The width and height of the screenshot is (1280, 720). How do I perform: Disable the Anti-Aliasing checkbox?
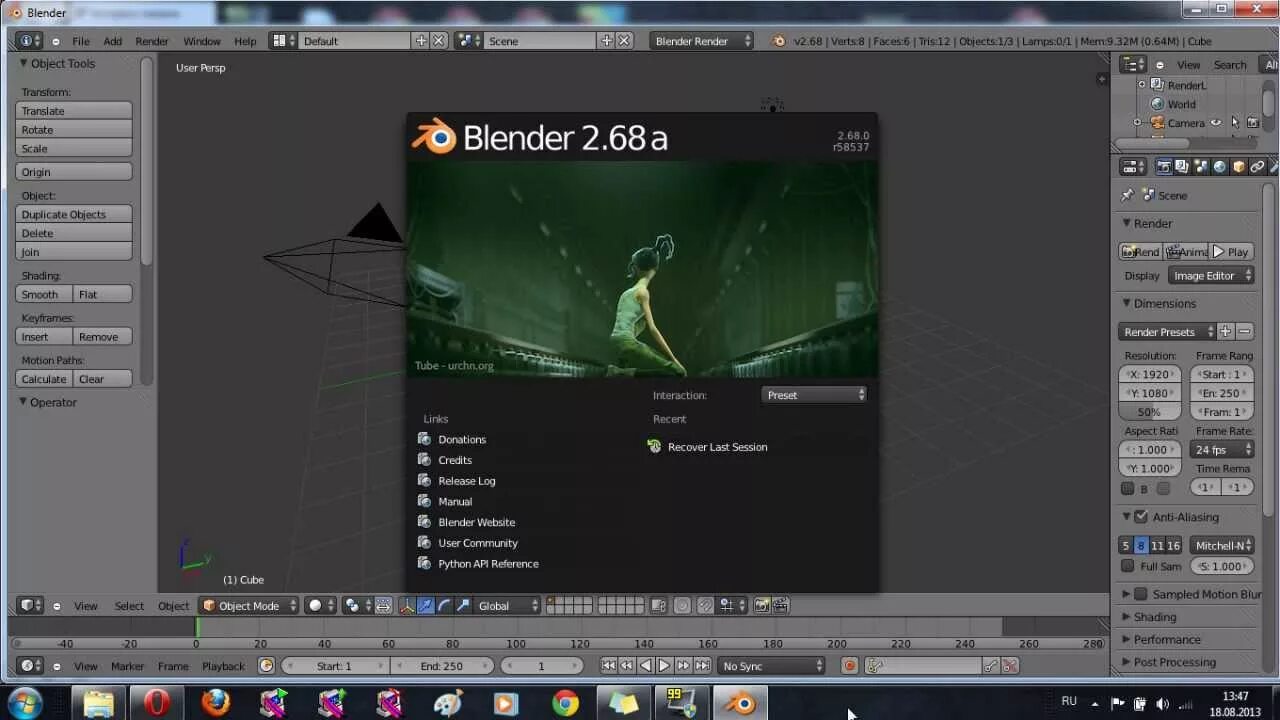pyautogui.click(x=1140, y=517)
